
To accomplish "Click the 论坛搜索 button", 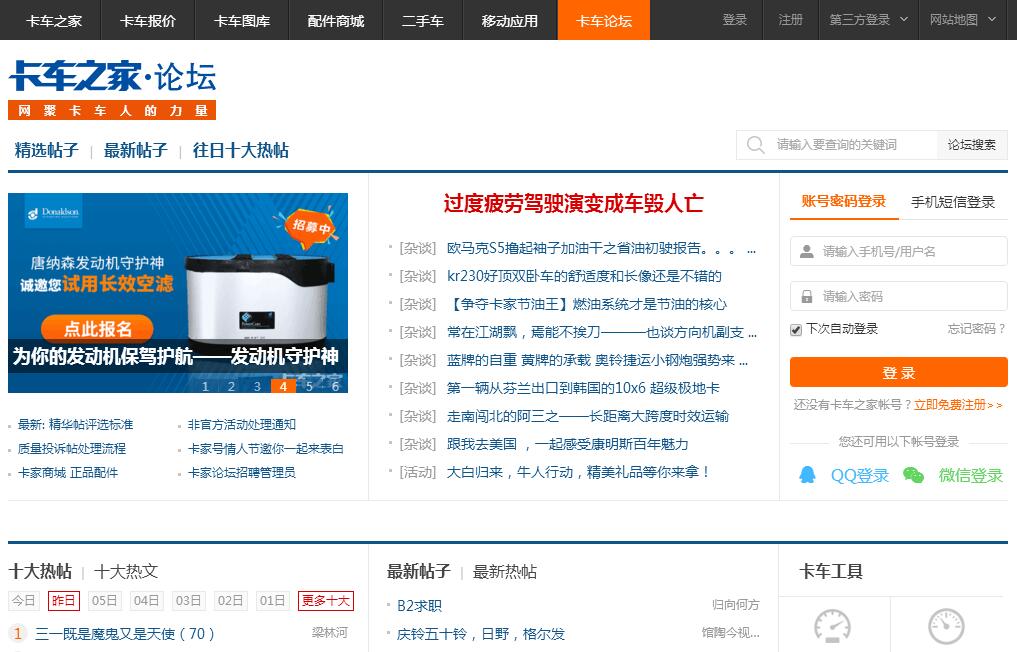I will point(971,145).
